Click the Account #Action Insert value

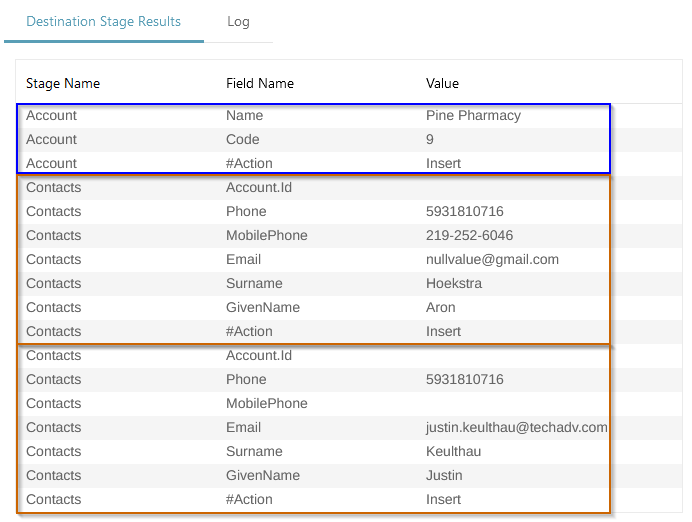coord(443,163)
